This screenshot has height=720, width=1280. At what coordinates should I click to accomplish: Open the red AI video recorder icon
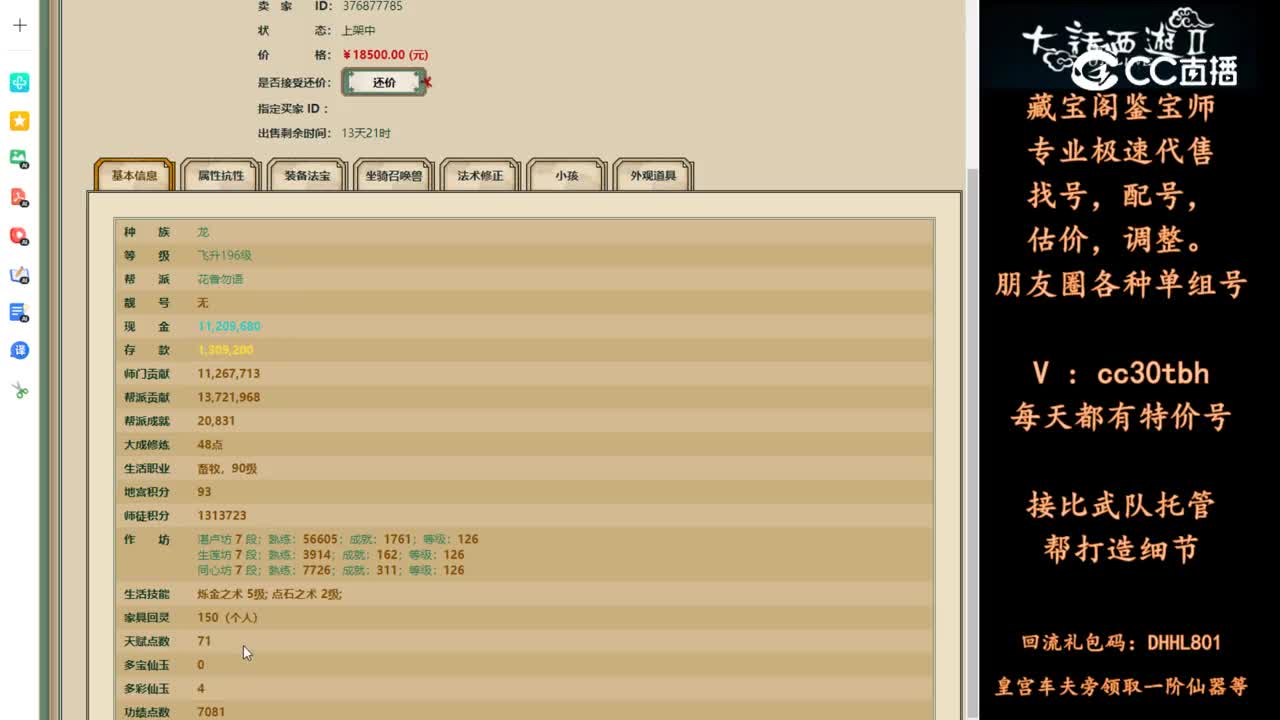19,236
